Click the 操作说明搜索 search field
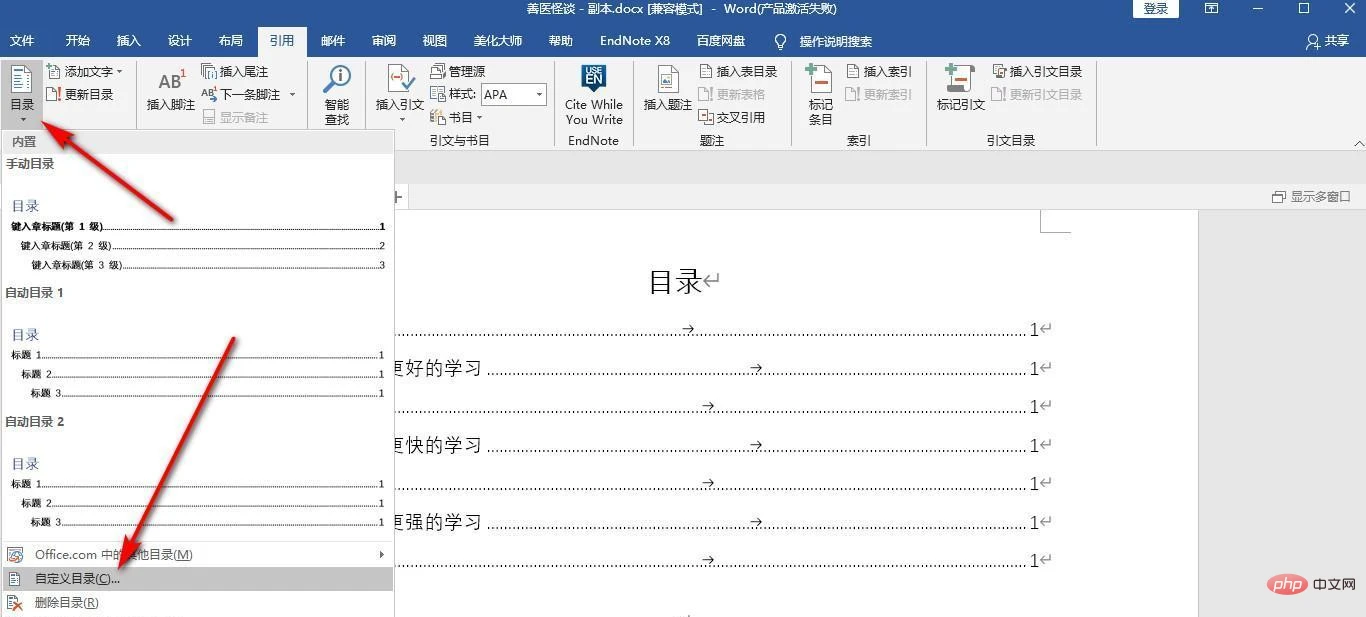The image size is (1366, 617). coord(835,42)
